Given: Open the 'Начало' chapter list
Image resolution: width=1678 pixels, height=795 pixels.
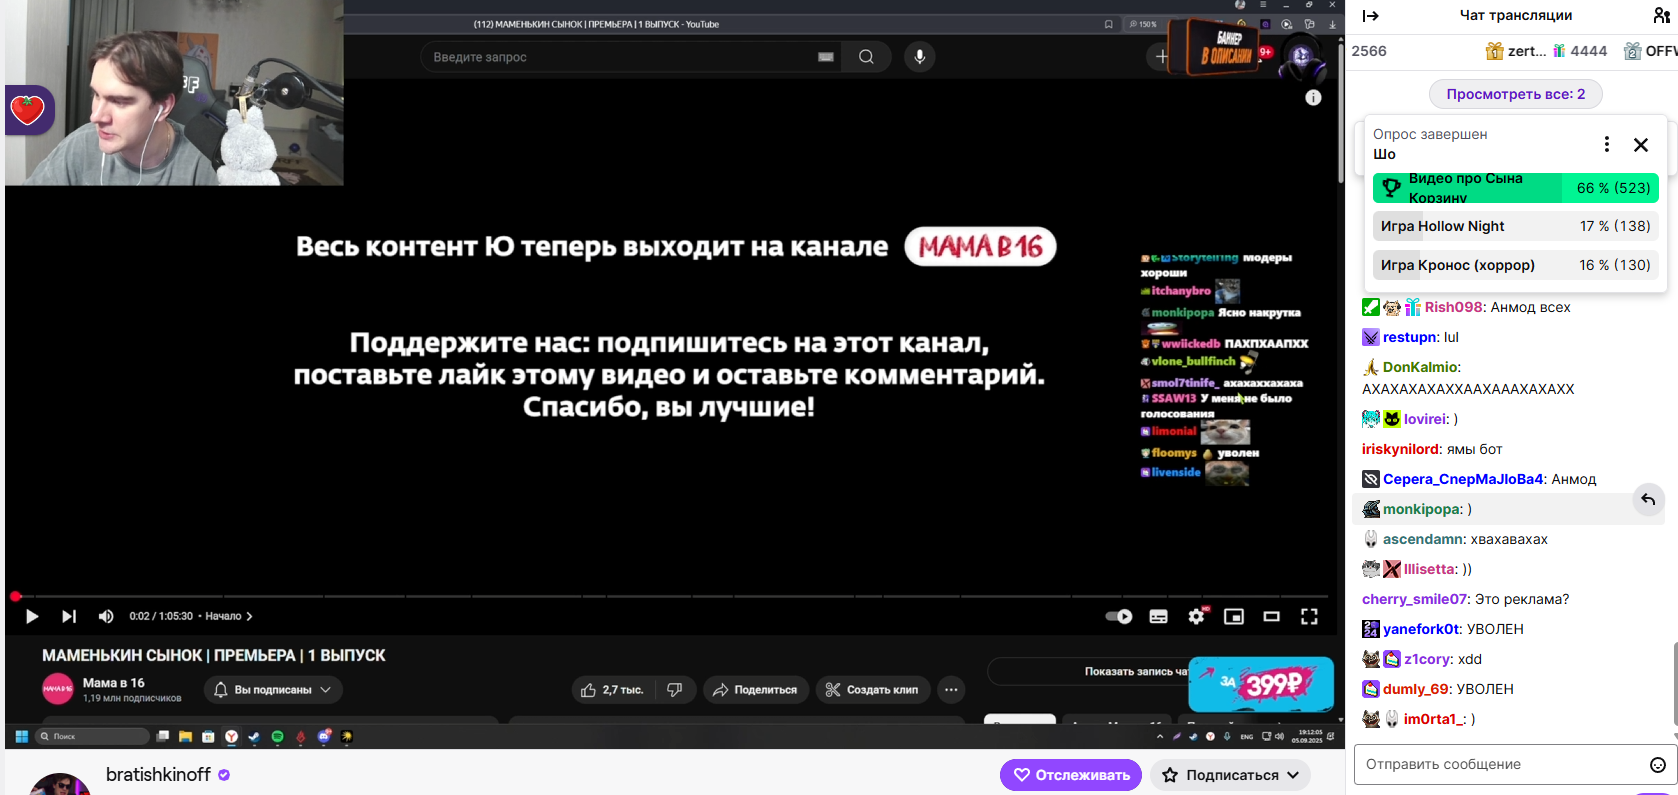Looking at the screenshot, I should coord(229,616).
